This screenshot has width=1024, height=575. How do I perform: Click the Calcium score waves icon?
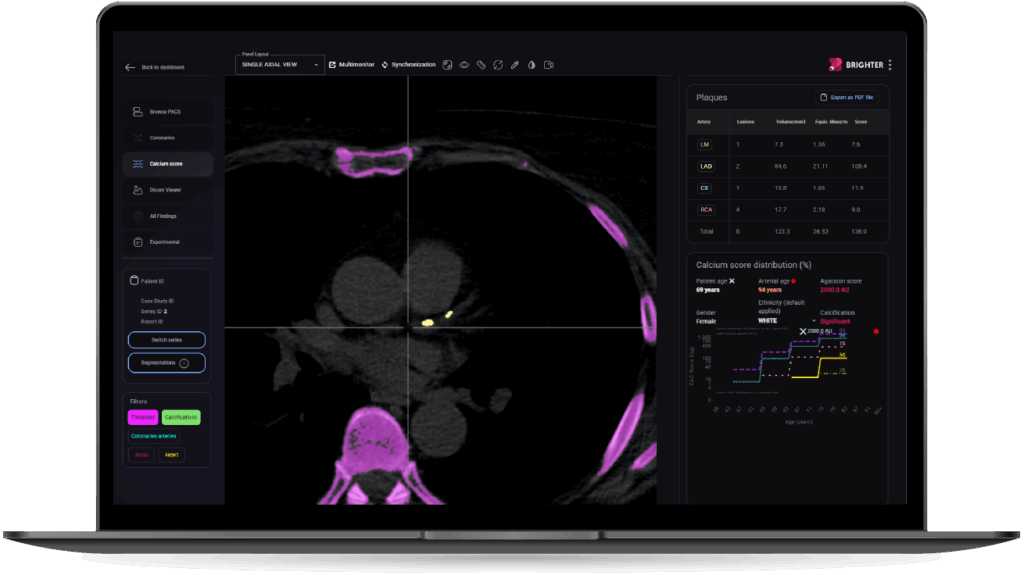point(138,164)
